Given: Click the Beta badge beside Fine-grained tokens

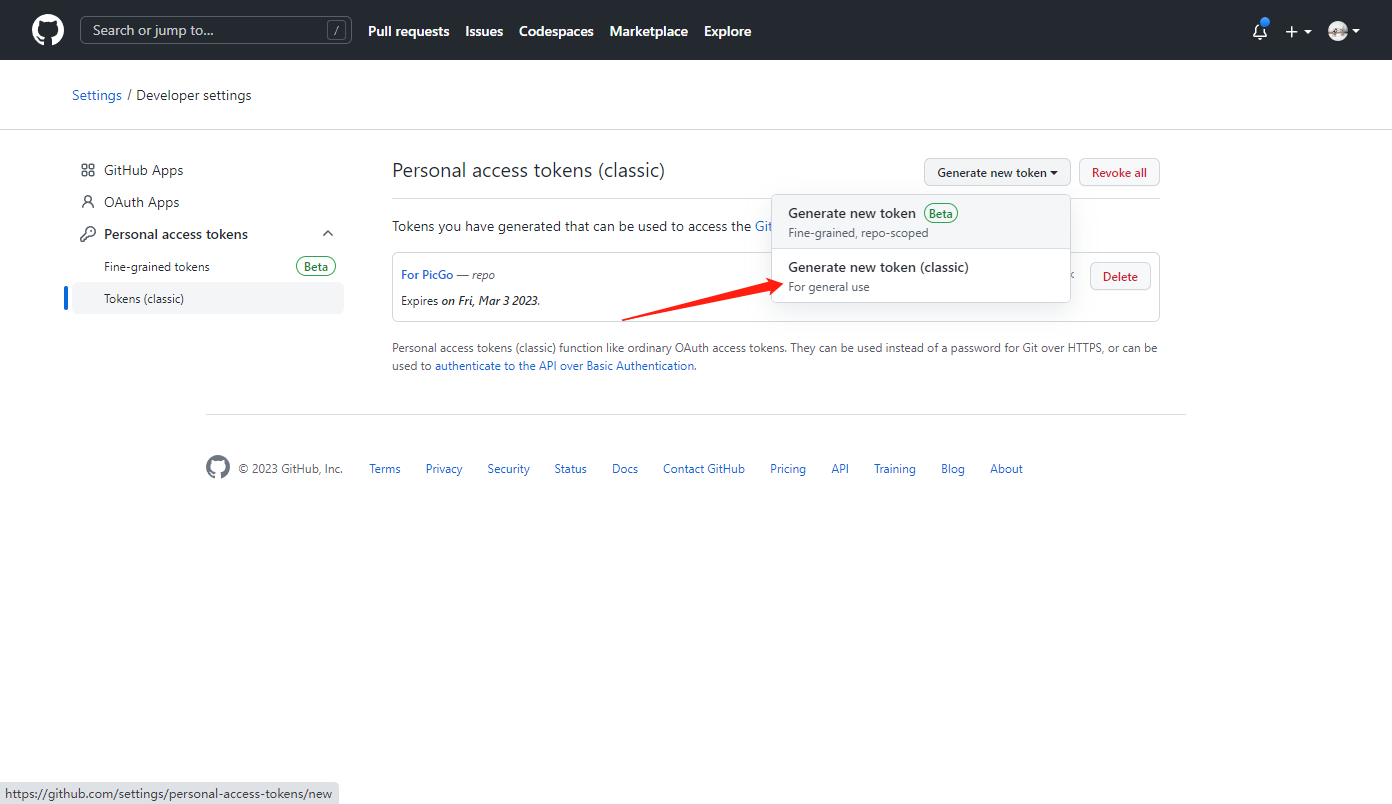Looking at the screenshot, I should 316,267.
